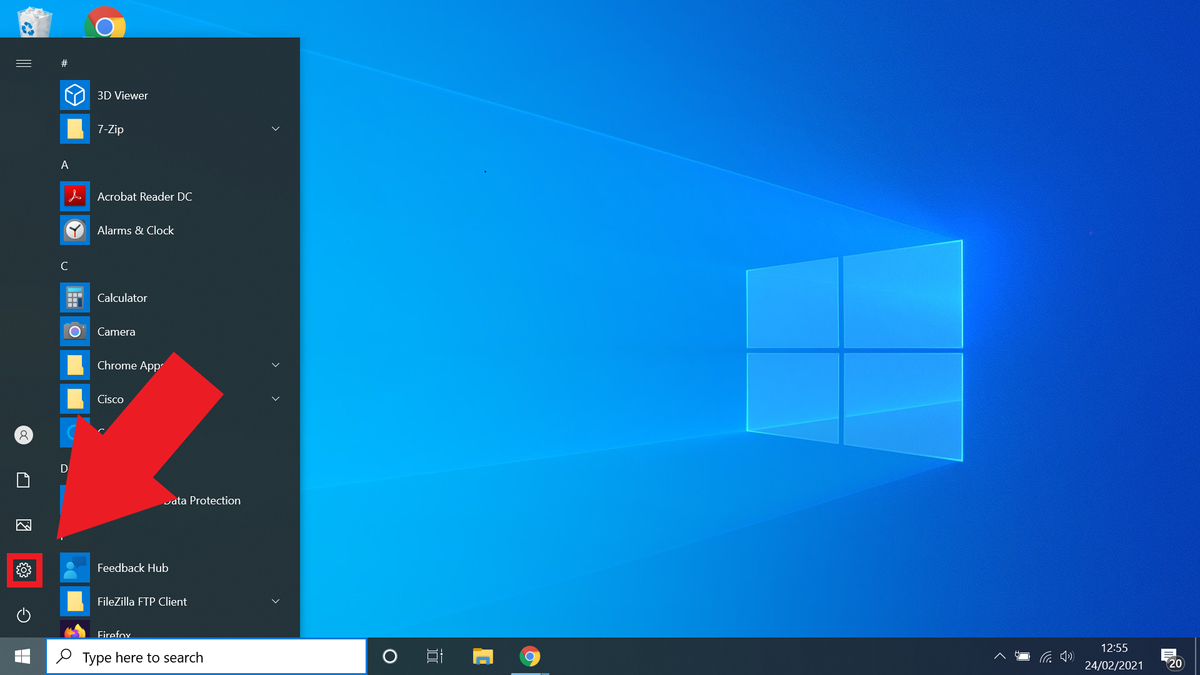The height and width of the screenshot is (675, 1200).
Task: Expand the FileZilla FTP Client group
Action: point(275,601)
